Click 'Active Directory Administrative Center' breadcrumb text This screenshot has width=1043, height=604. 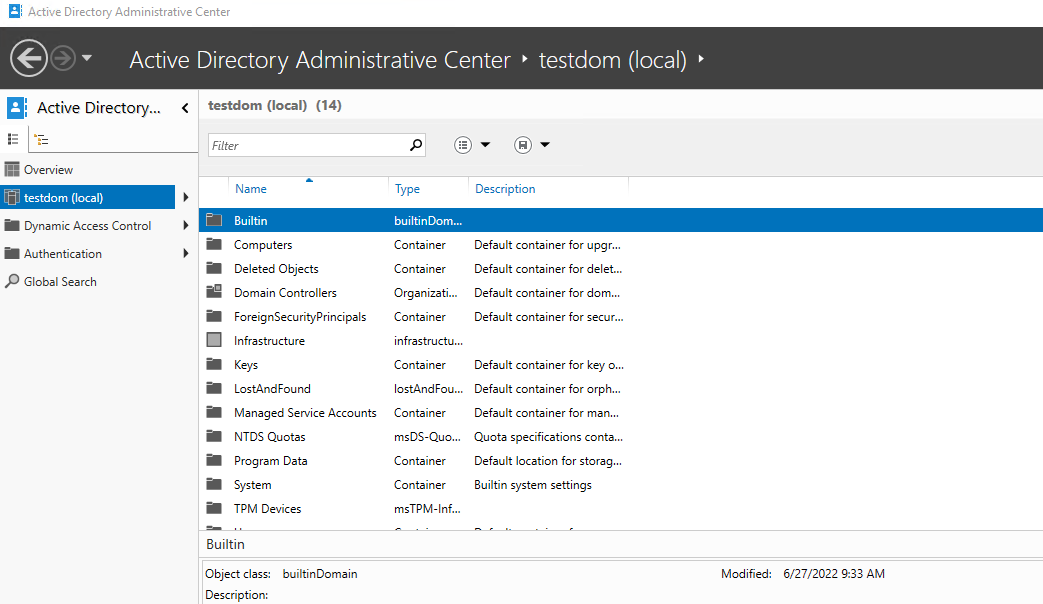320,60
